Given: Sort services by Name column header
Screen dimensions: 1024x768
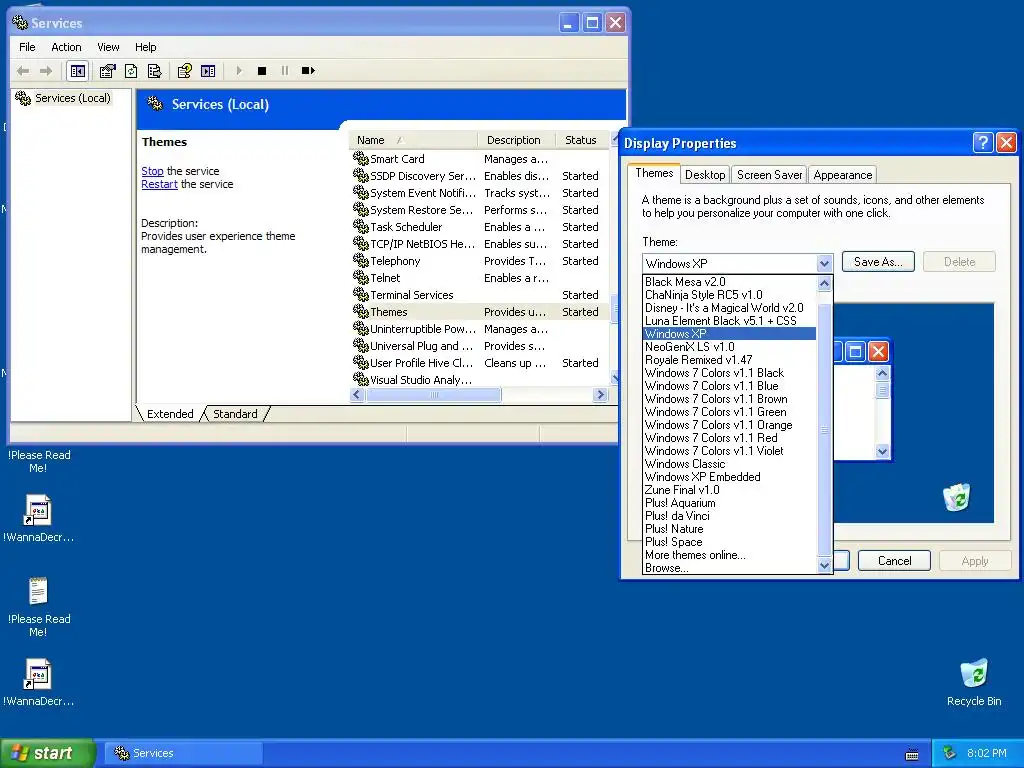Looking at the screenshot, I should point(413,140).
